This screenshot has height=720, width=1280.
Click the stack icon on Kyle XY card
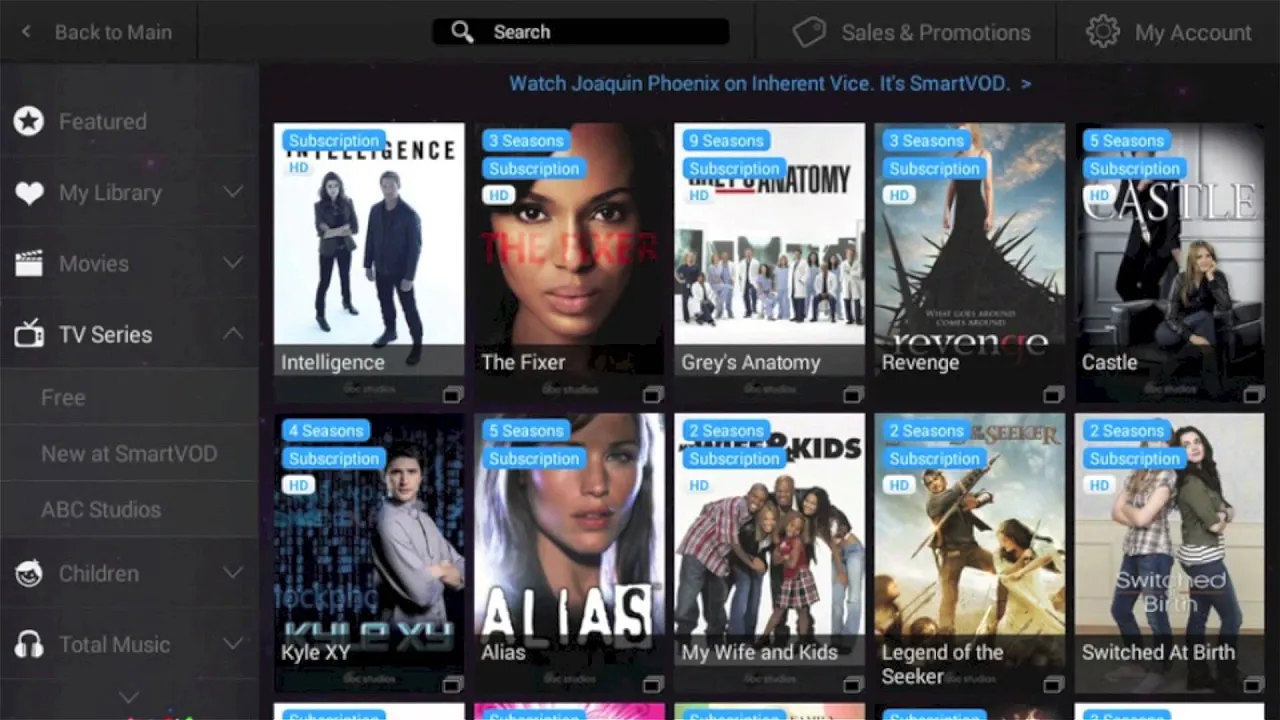453,685
